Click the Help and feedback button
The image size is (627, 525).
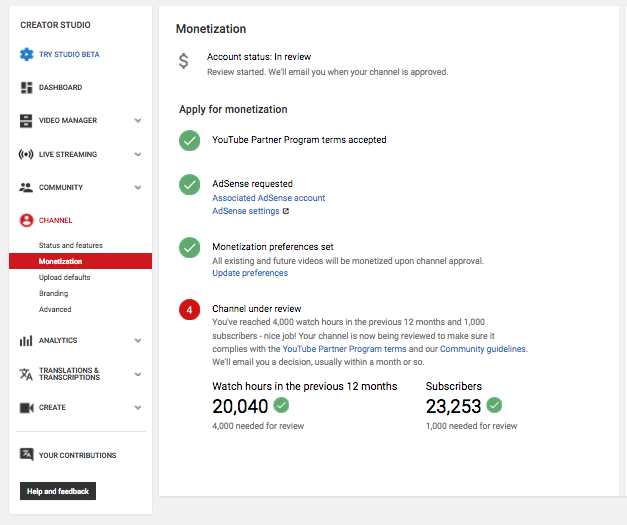click(58, 491)
